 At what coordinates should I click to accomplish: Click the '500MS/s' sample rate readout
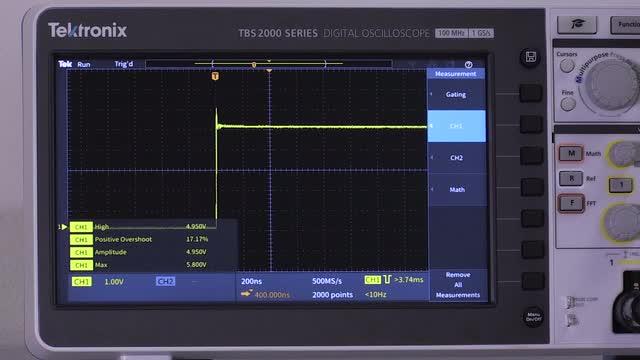click(x=327, y=281)
